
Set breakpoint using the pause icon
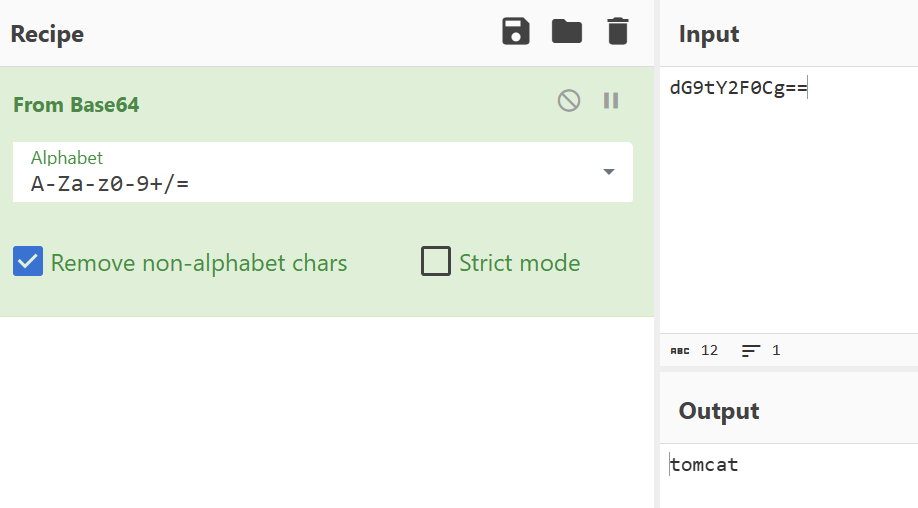[611, 101]
